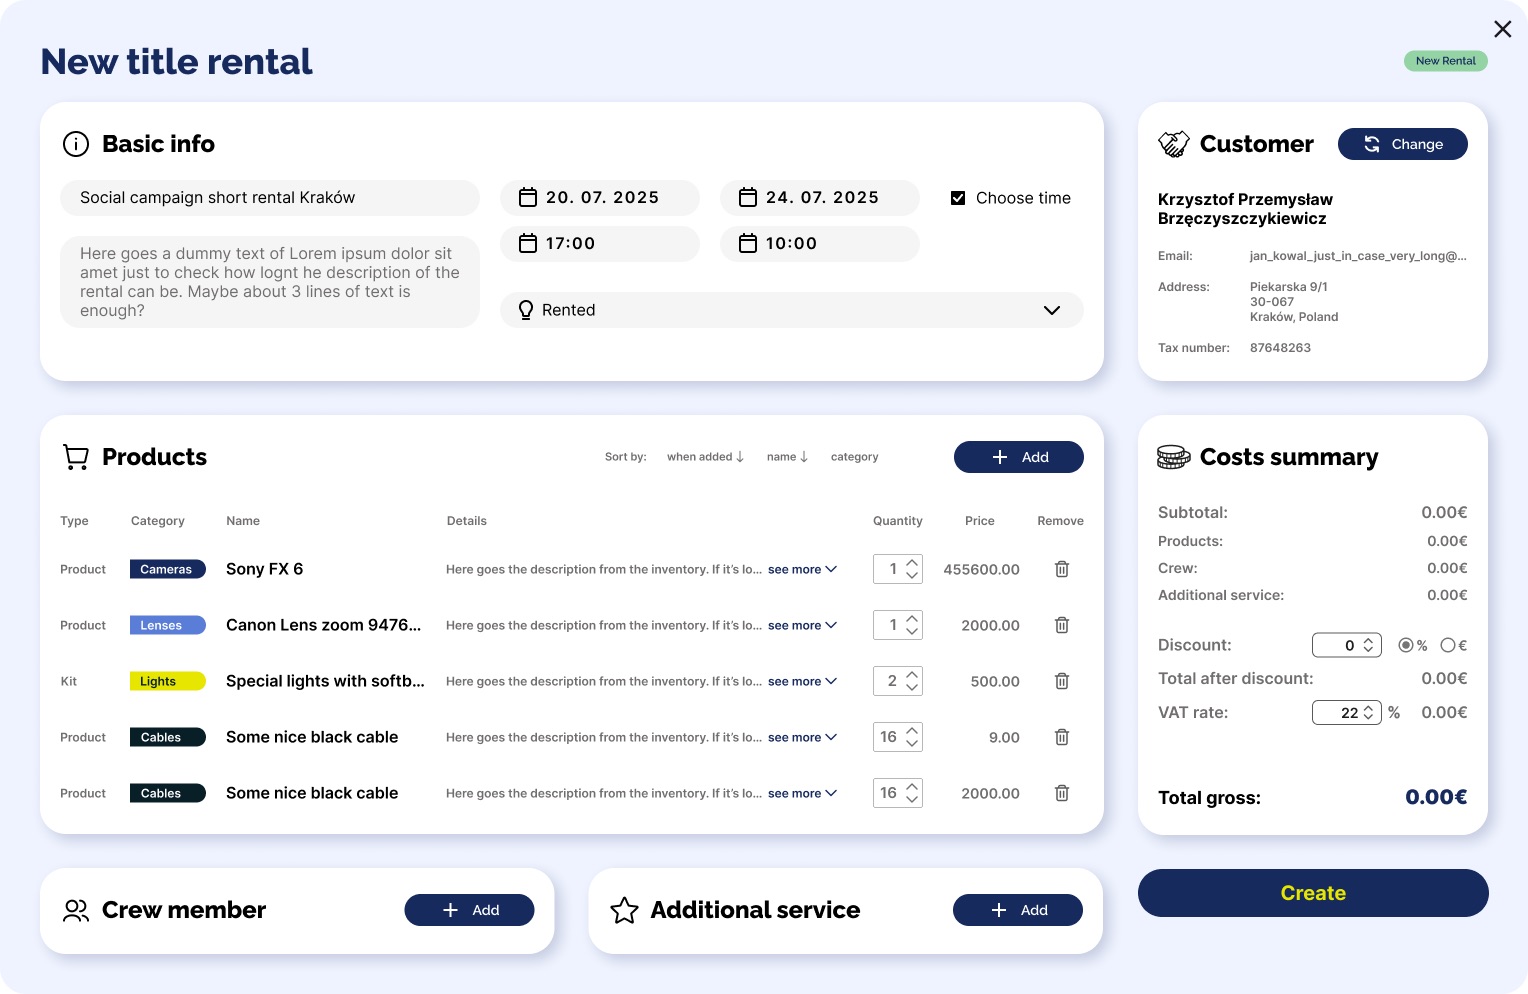This screenshot has width=1528, height=994.
Task: Click the customer name Krzysztof Przemysław Brzęczyszczykiewicz
Action: tap(1245, 209)
